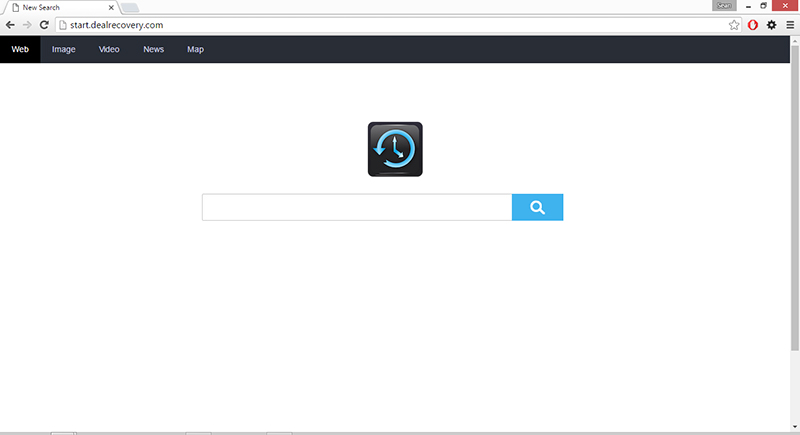This screenshot has width=800, height=435.
Task: Click the scrollbar up arrow
Action: coord(795,41)
